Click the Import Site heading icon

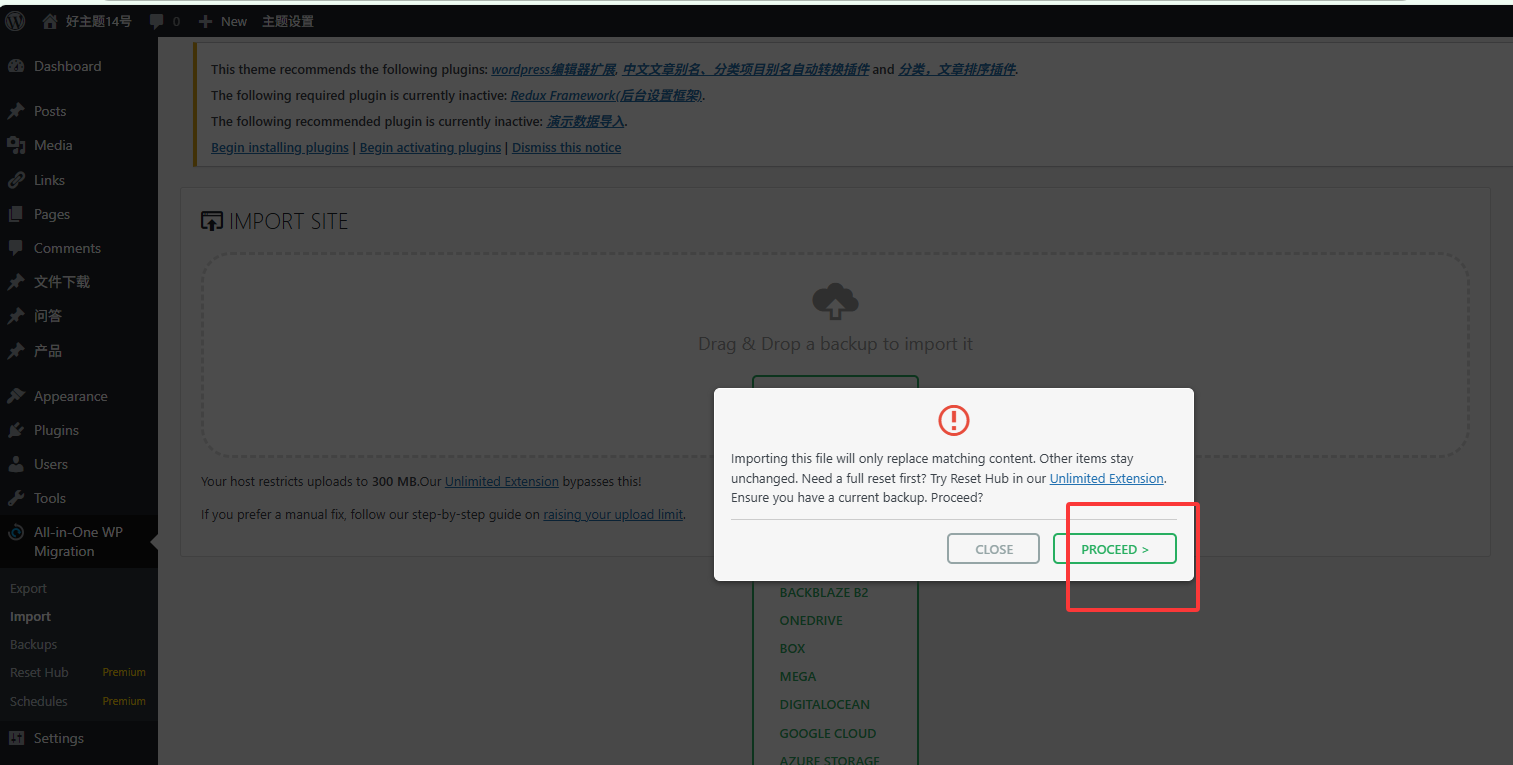coord(211,221)
